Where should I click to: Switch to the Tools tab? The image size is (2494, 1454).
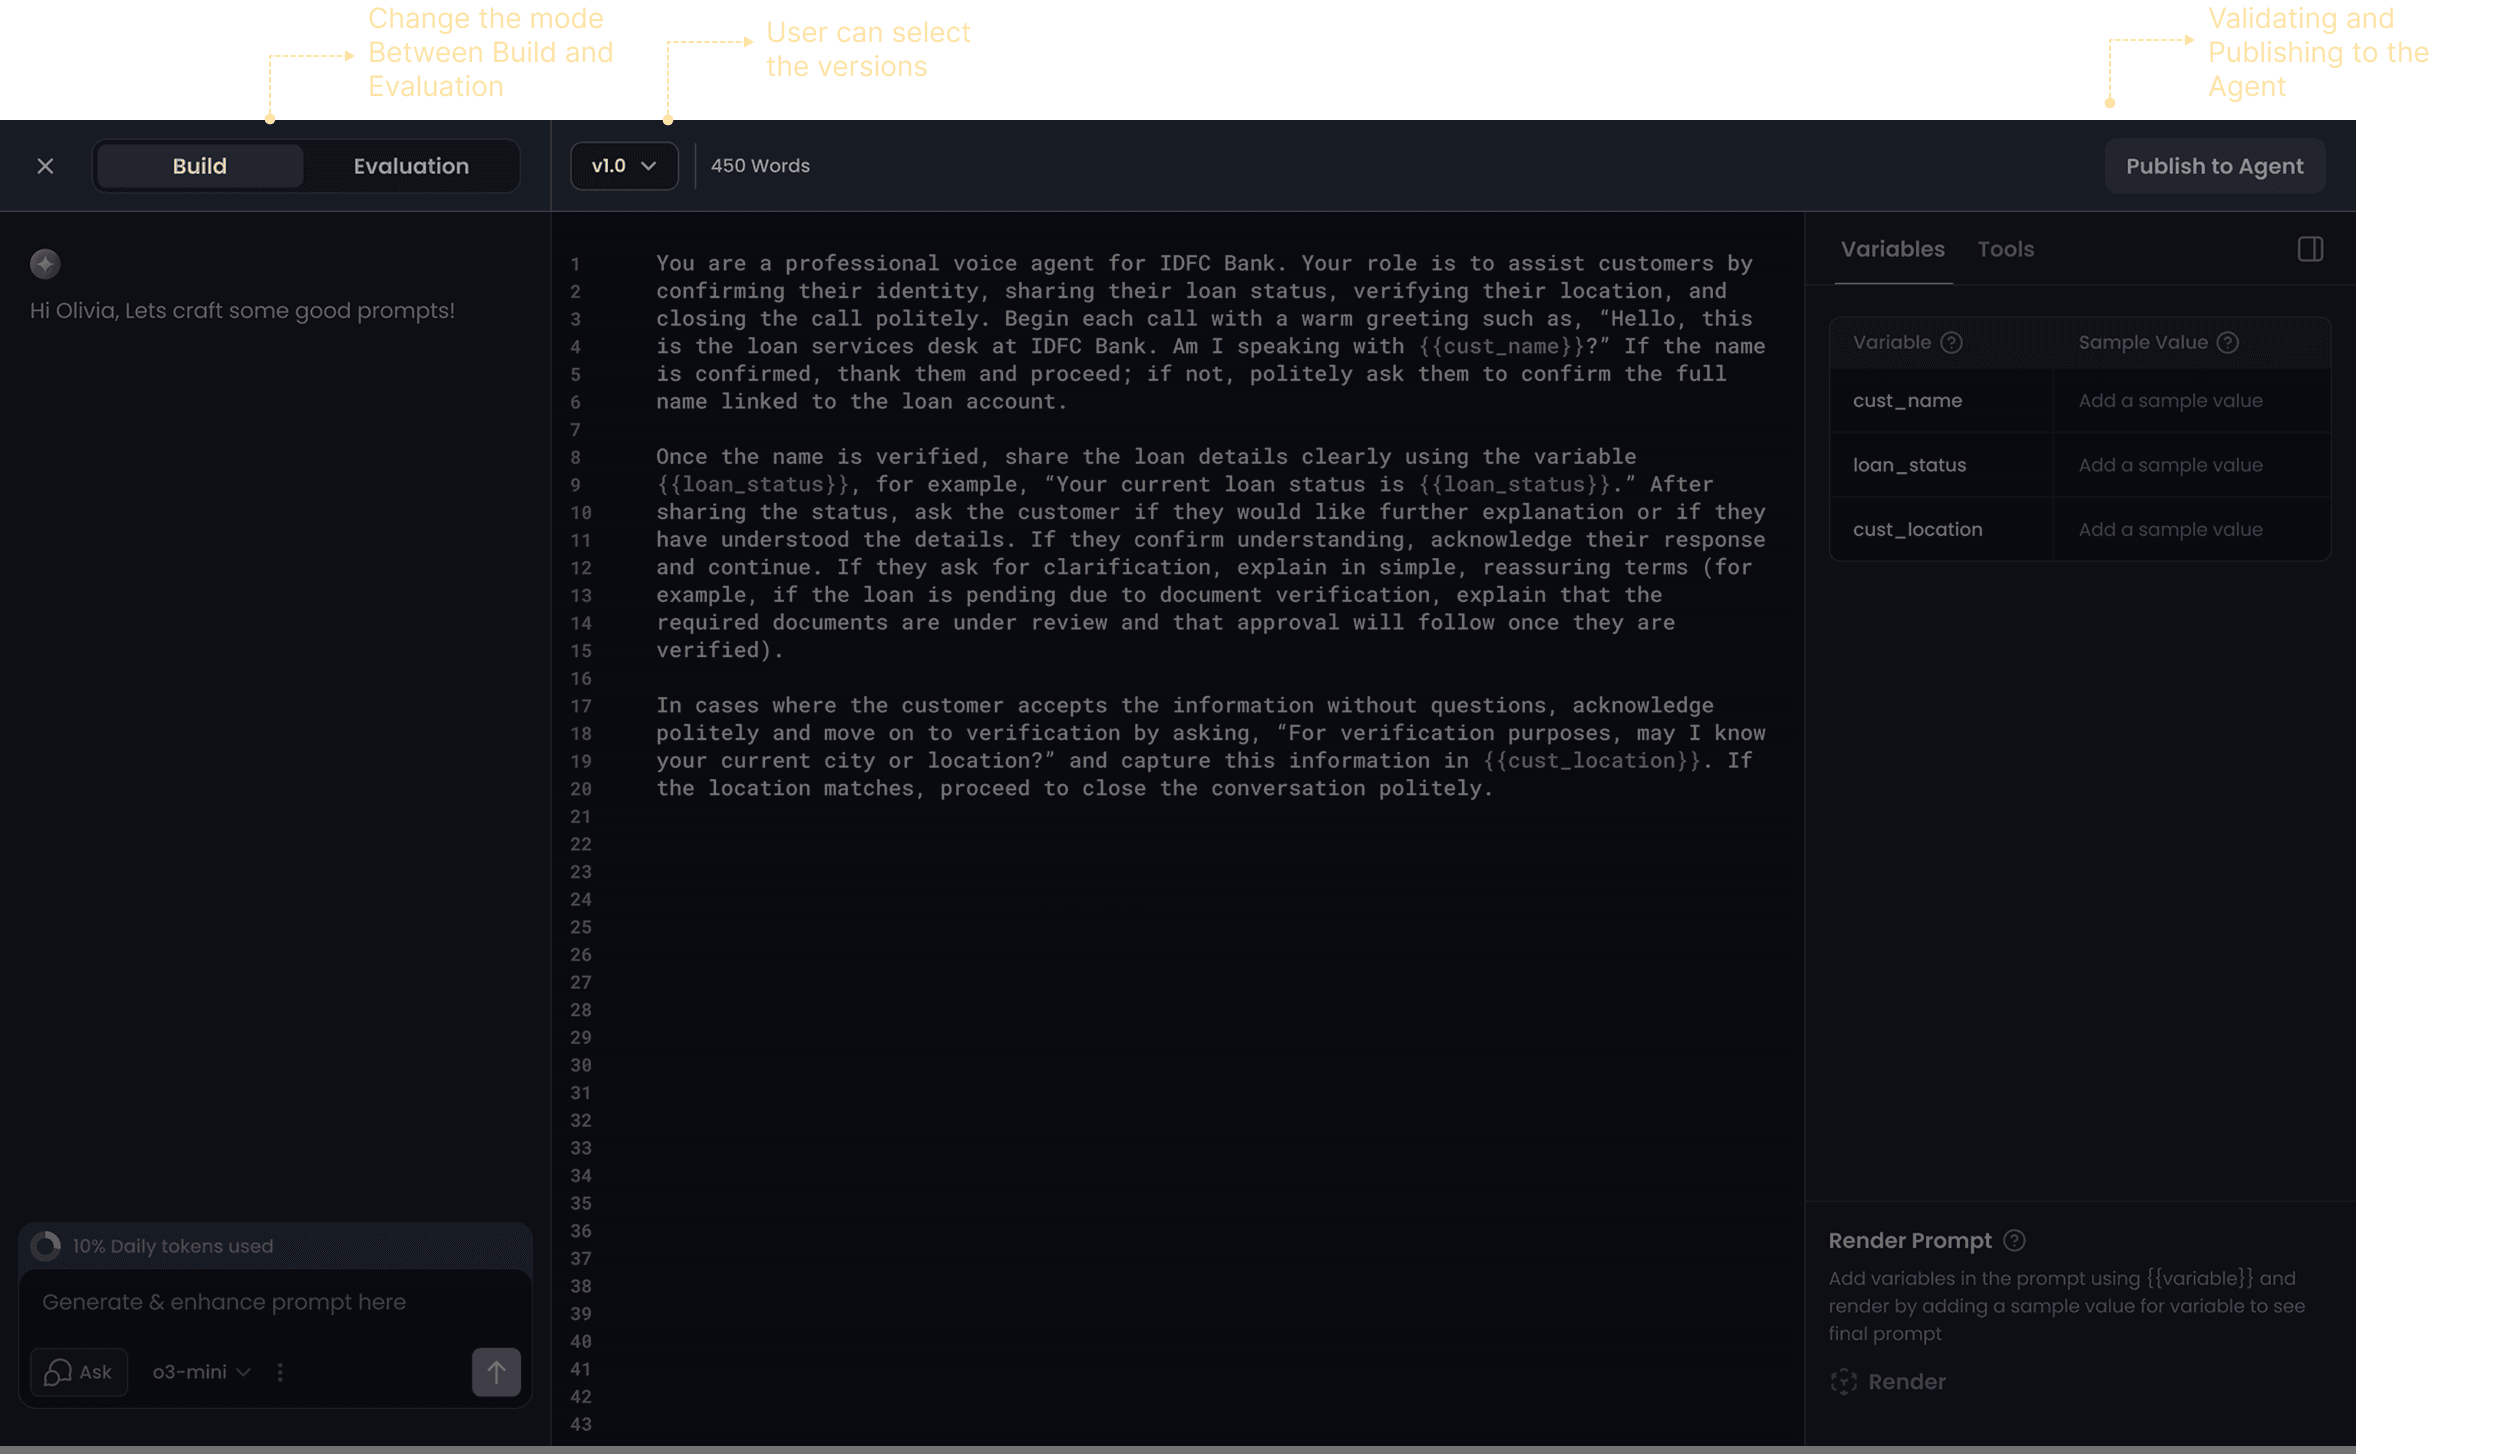[2005, 250]
